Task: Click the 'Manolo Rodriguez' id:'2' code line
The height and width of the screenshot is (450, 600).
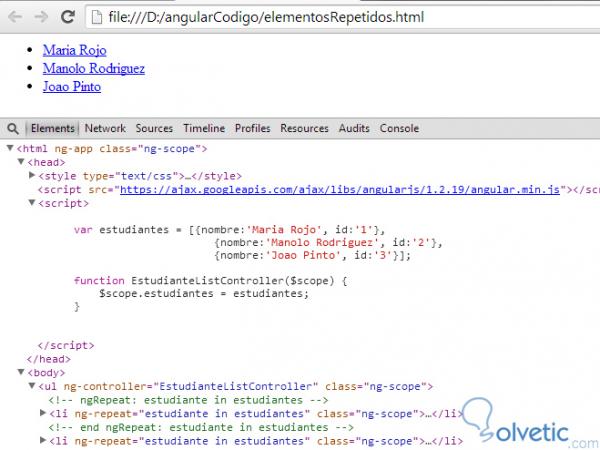Action: pyautogui.click(x=328, y=243)
